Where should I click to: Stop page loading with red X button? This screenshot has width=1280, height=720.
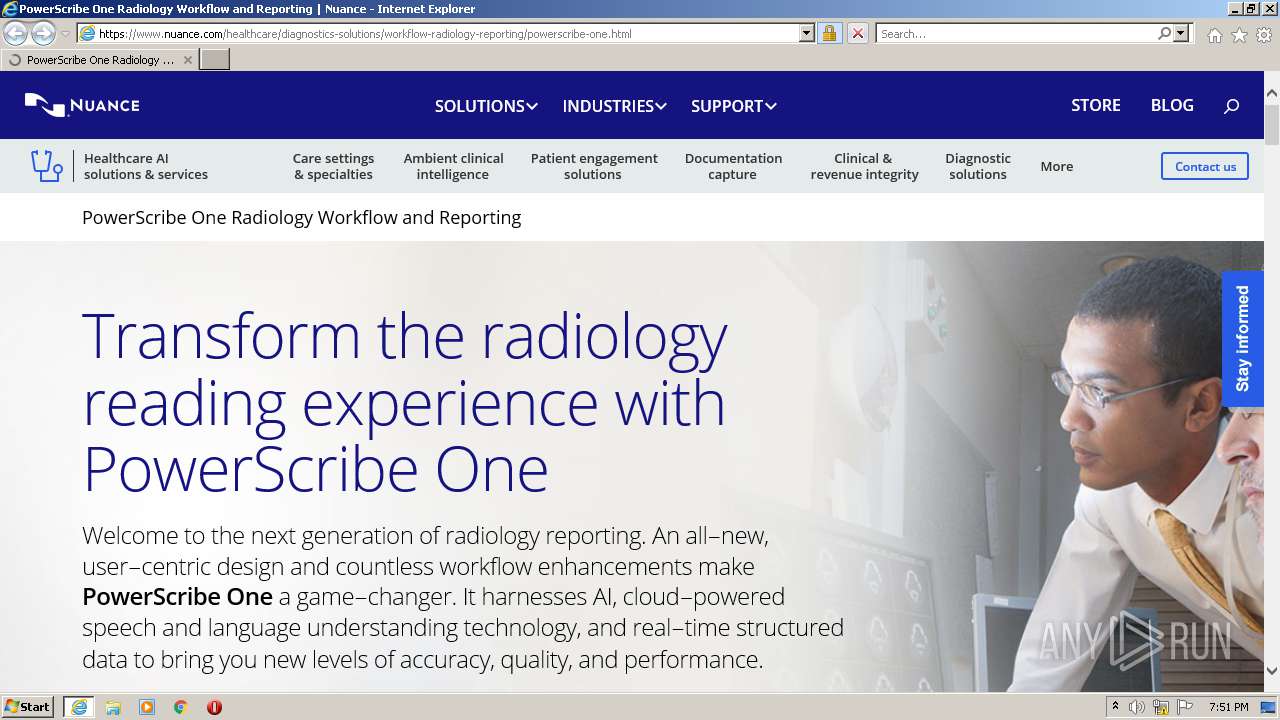(x=857, y=33)
